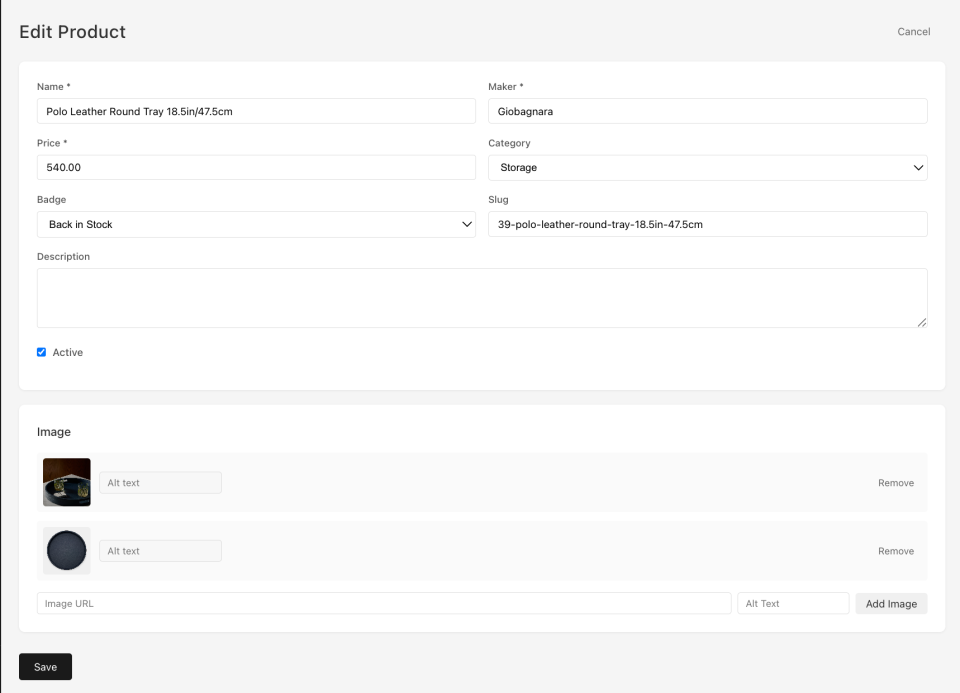
Task: Click the Edit Product heading
Action: (x=72, y=32)
